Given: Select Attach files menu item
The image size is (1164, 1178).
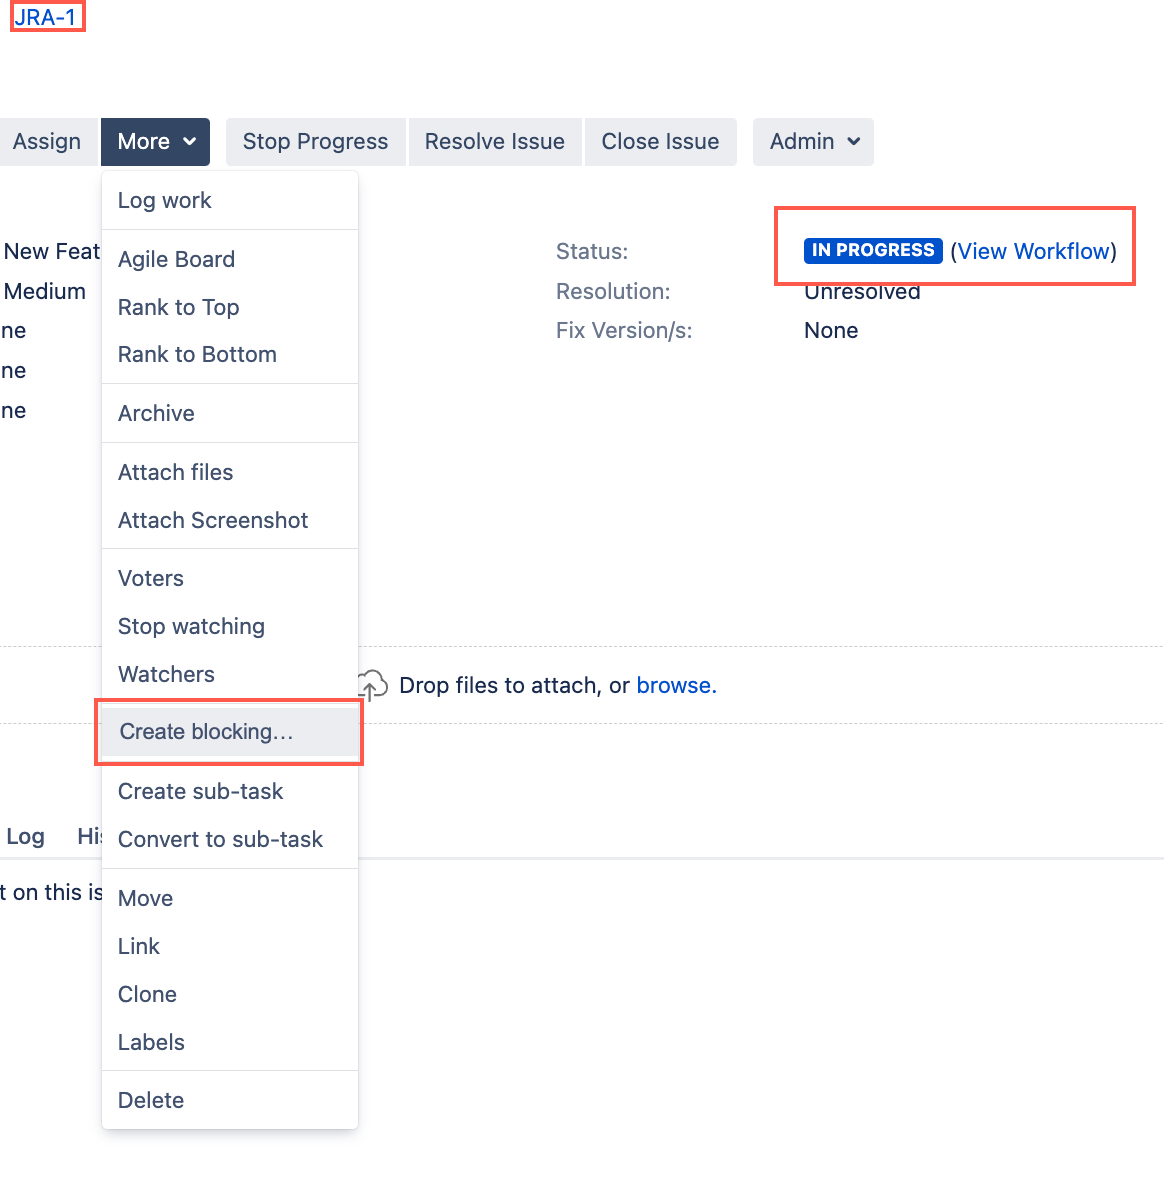Looking at the screenshot, I should pos(230,473).
